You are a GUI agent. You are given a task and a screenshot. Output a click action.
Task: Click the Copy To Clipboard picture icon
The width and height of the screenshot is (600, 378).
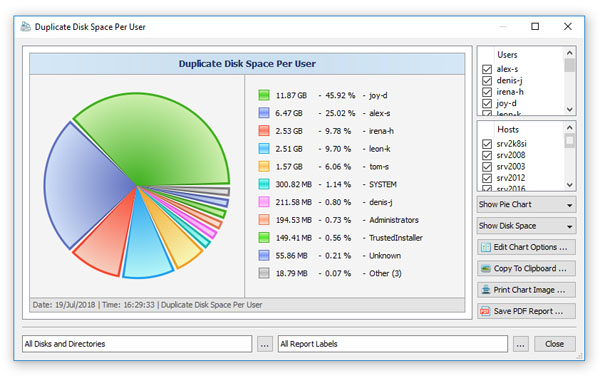point(486,269)
